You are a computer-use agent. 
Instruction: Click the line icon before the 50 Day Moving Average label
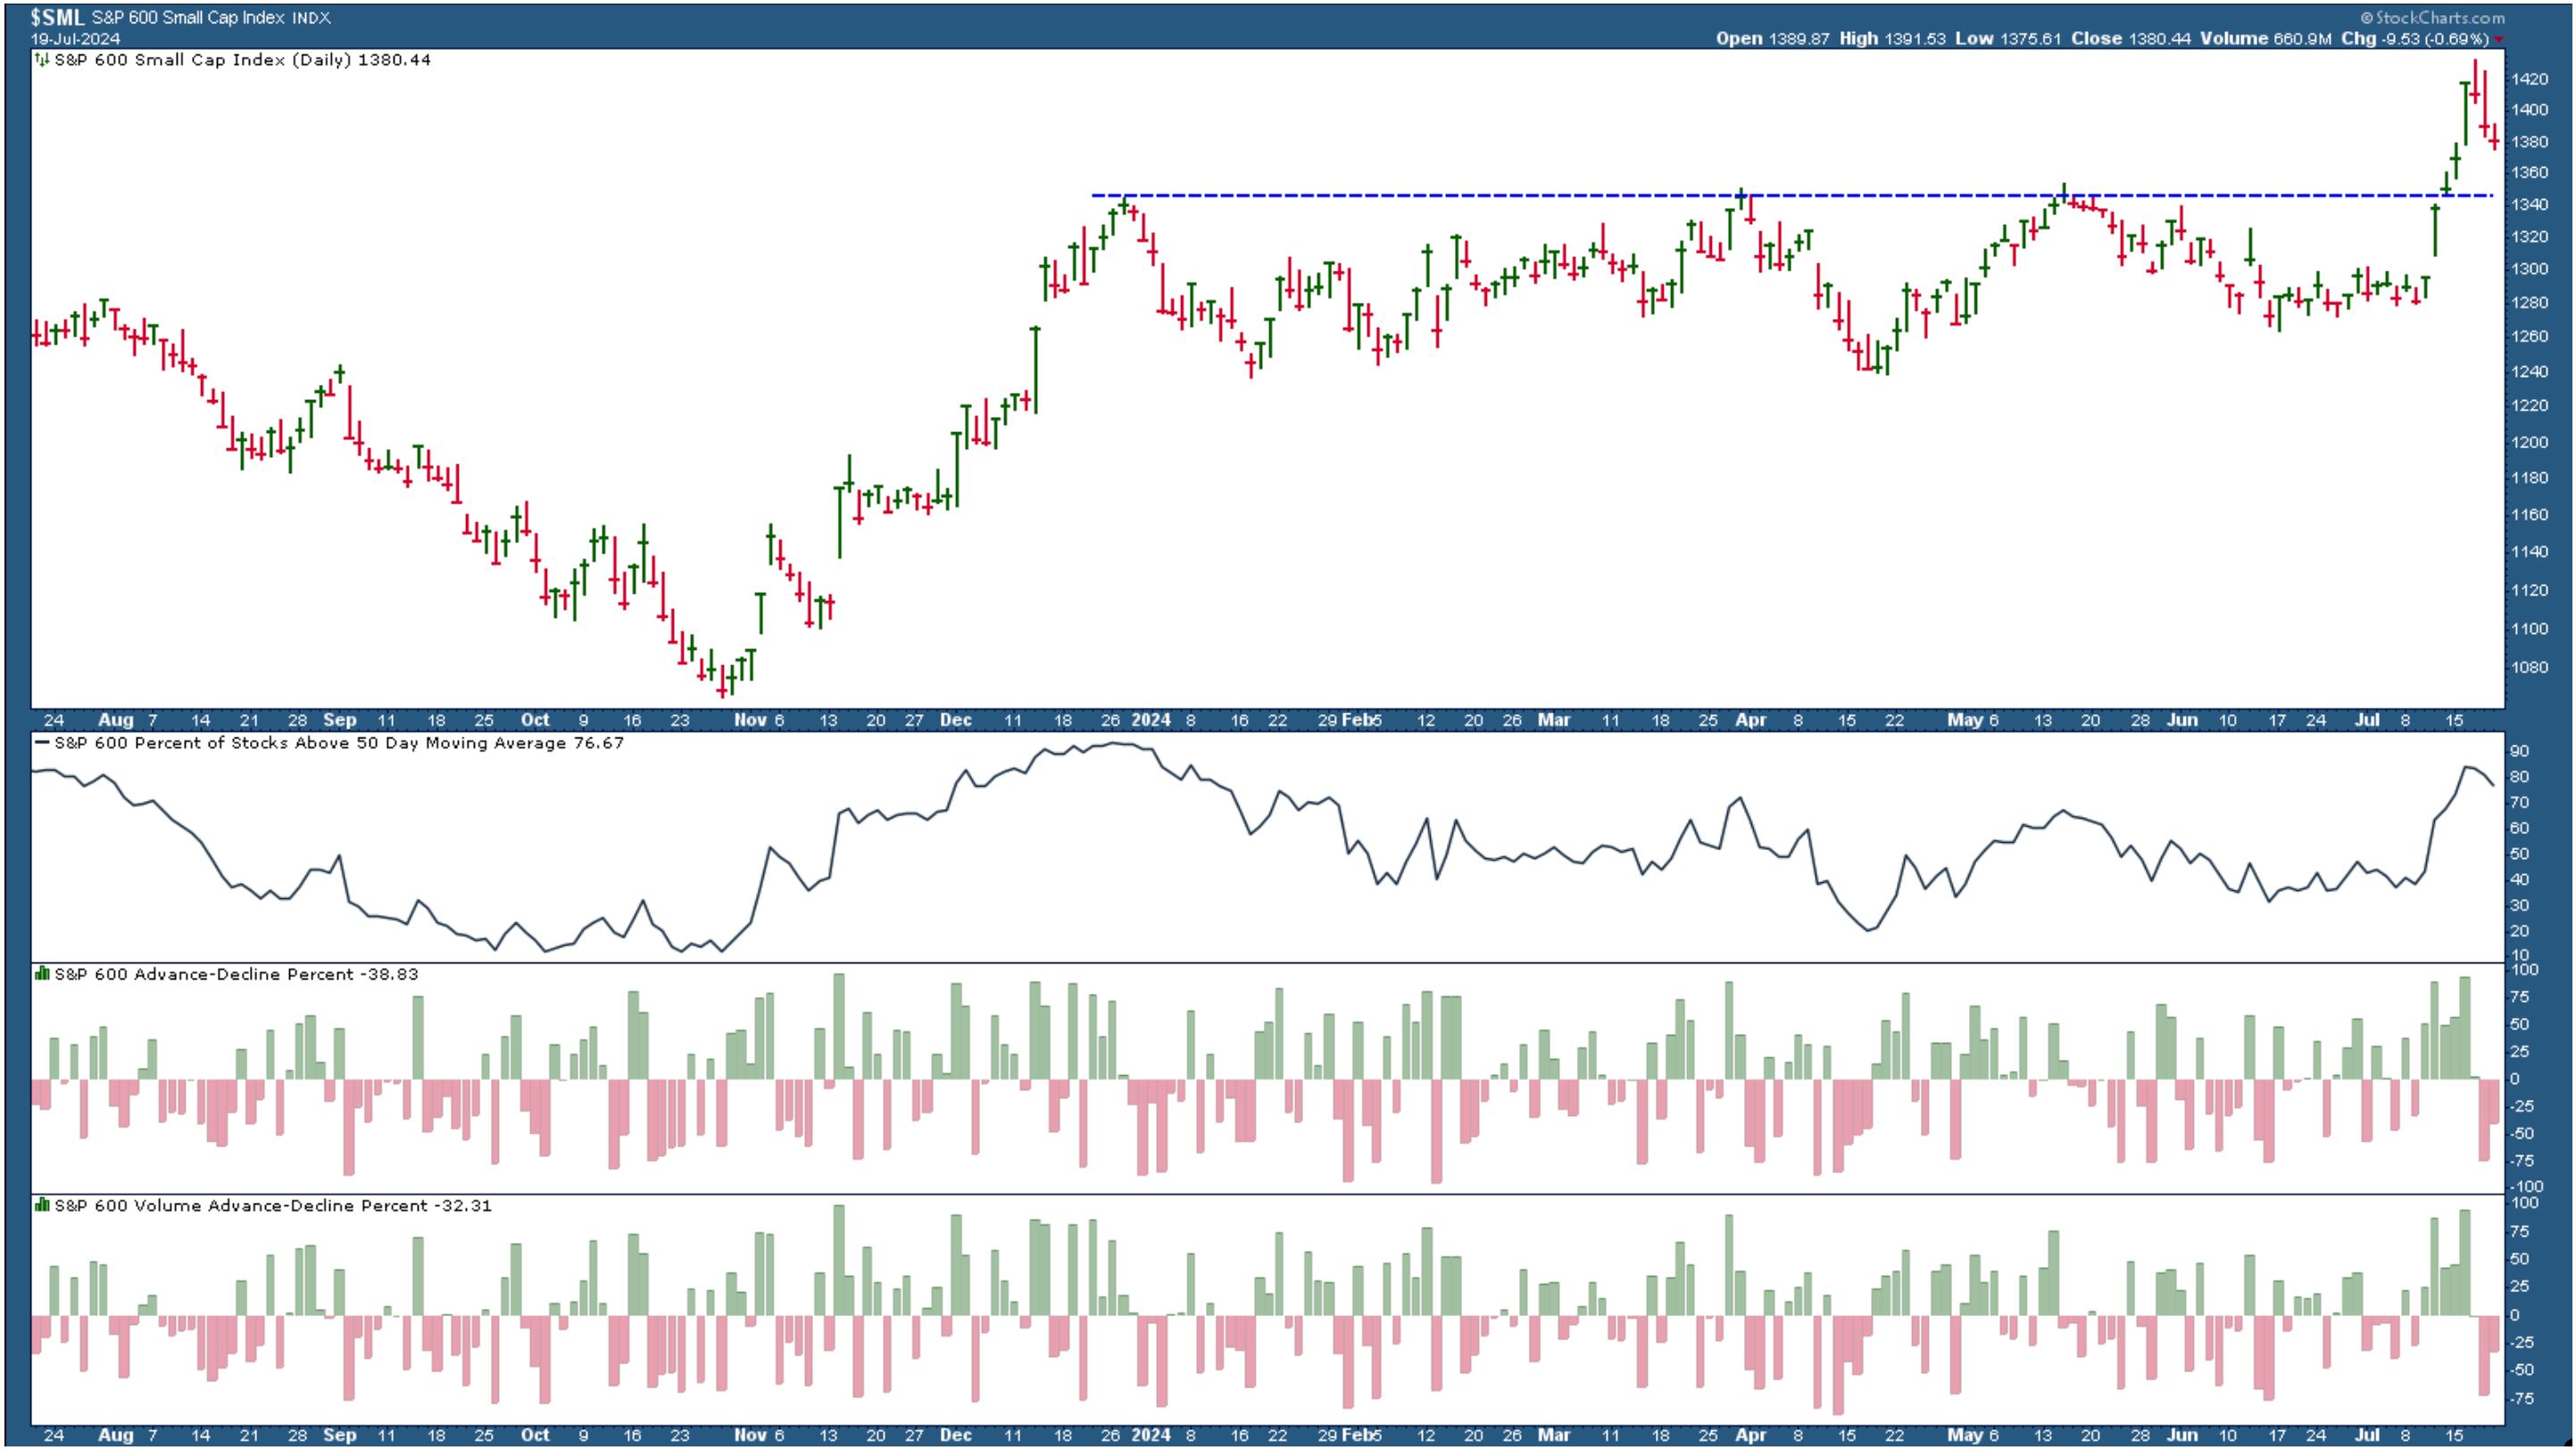point(42,743)
